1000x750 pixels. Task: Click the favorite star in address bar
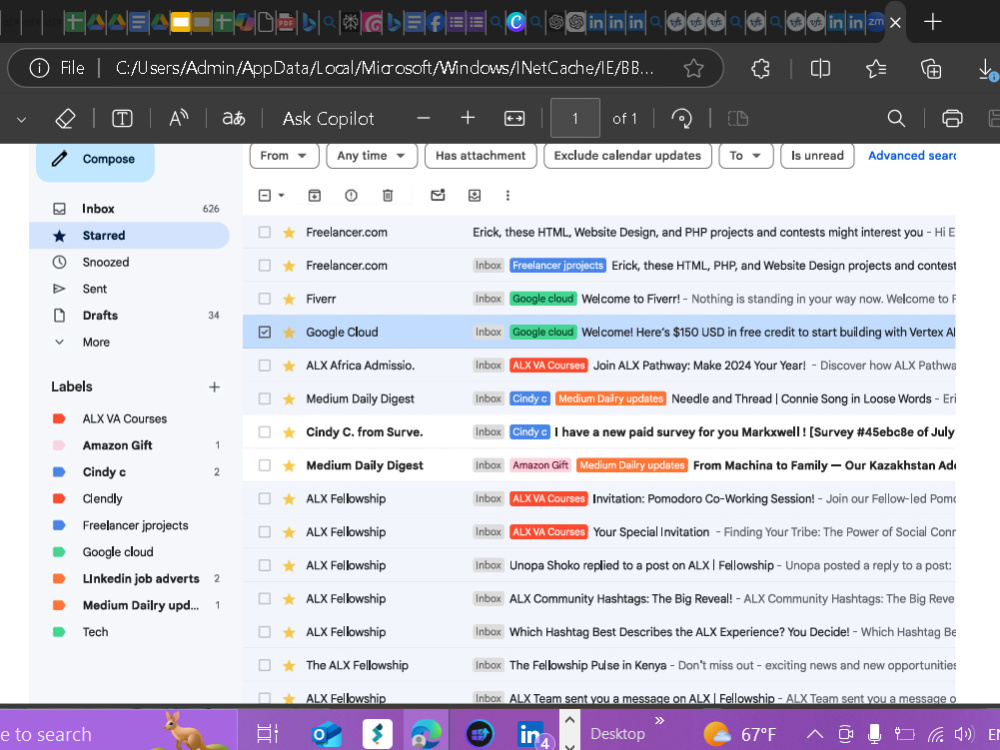[x=693, y=68]
